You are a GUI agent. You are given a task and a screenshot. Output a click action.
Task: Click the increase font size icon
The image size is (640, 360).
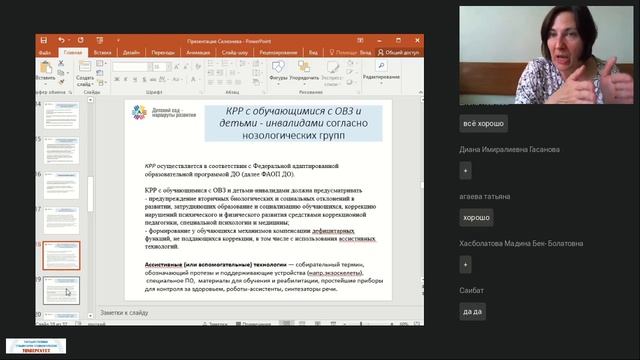point(177,67)
